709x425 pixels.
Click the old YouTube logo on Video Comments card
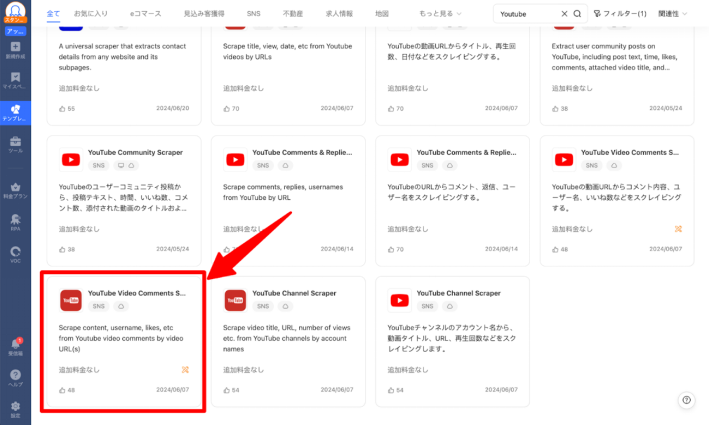click(x=71, y=300)
